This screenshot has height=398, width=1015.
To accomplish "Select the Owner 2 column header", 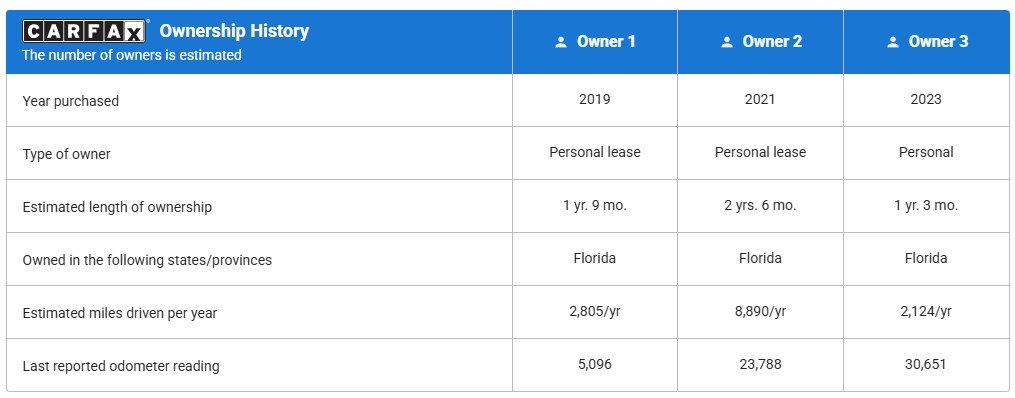I will (761, 42).
